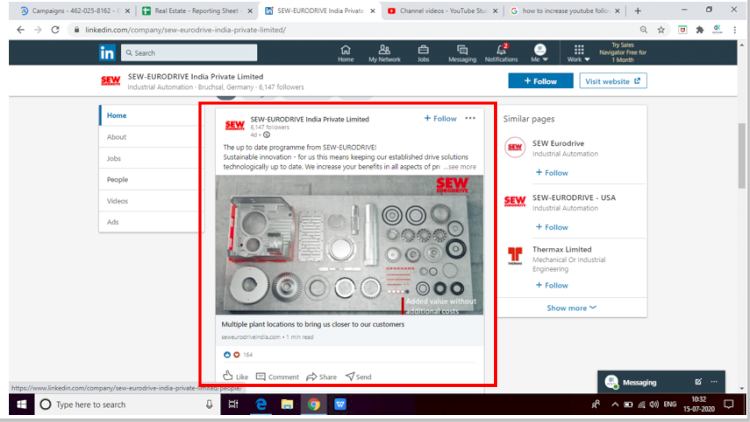Open the Jobs briefcase icon
This screenshot has height=422, width=750.
pos(423,51)
